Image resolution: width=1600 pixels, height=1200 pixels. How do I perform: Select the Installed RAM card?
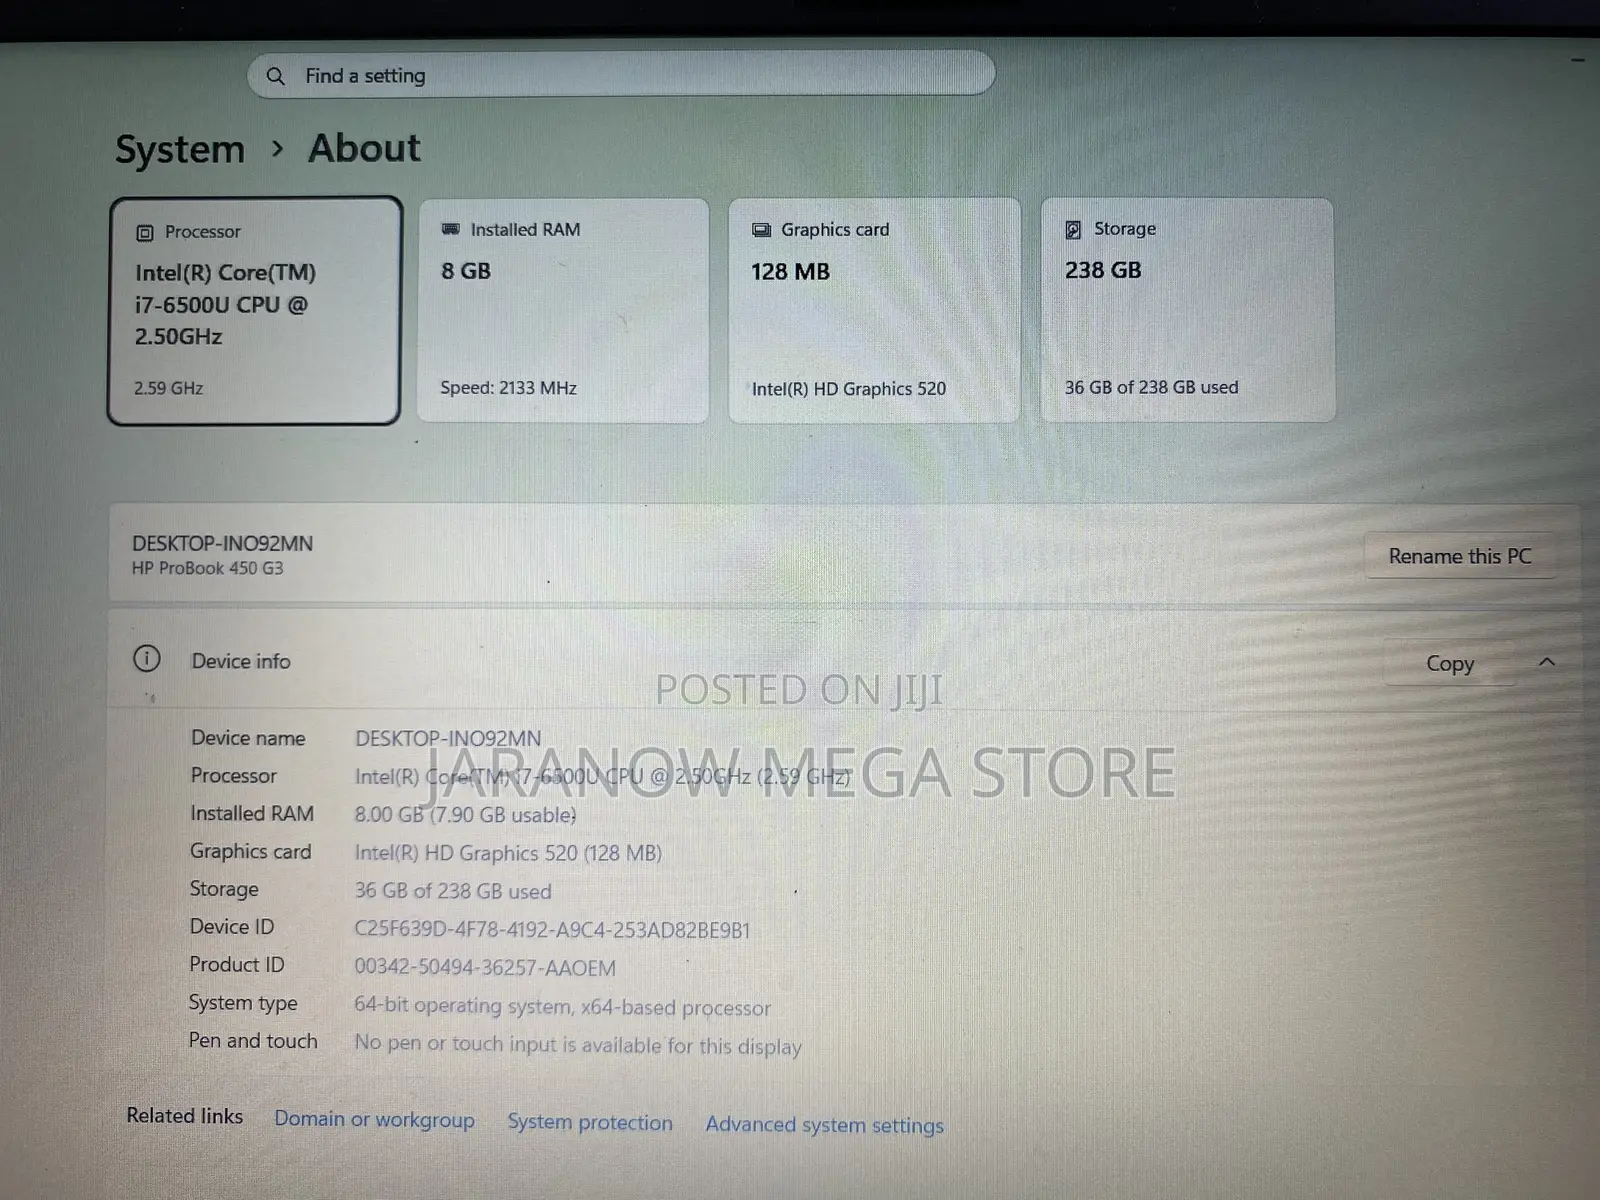563,310
